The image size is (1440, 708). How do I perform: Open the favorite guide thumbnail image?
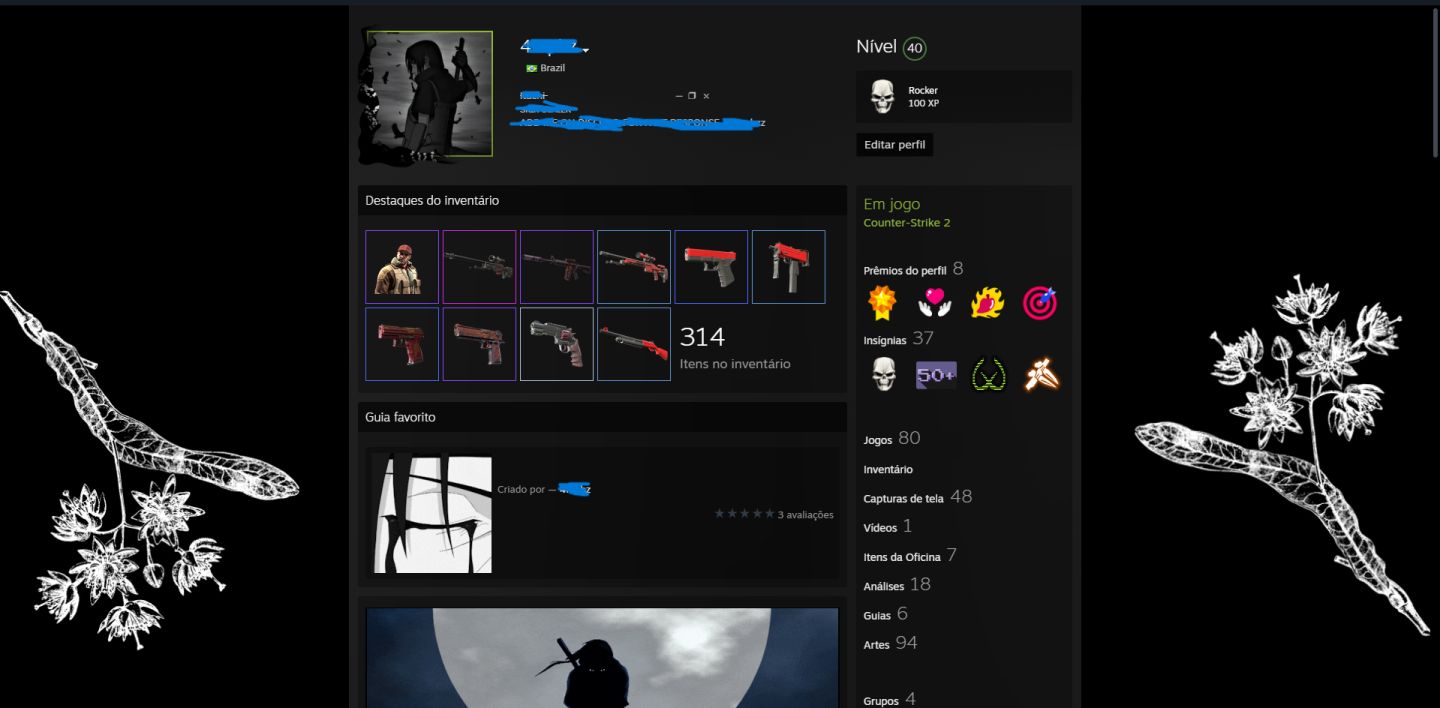coord(433,514)
